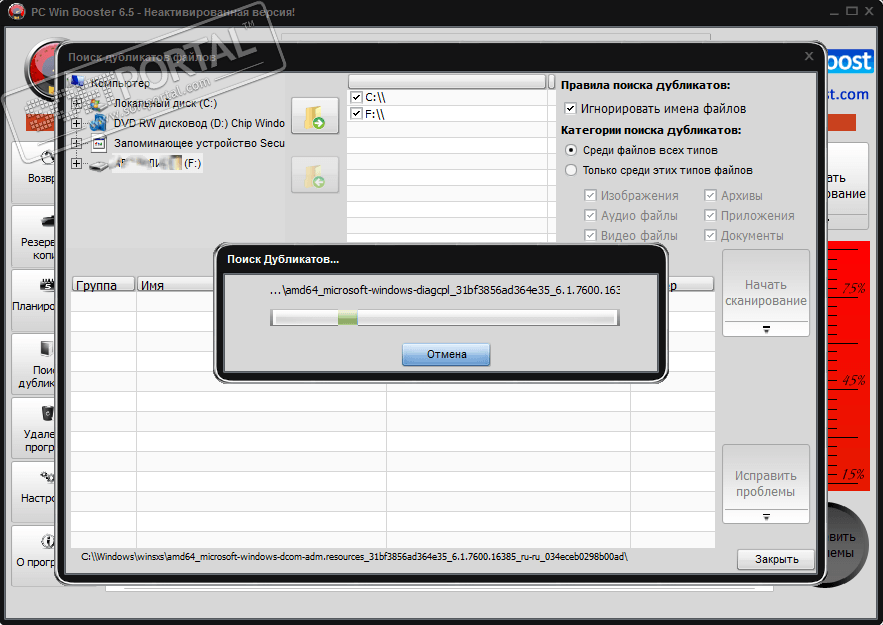Click the Группа column header
Image resolution: width=883 pixels, height=625 pixels.
pos(103,285)
